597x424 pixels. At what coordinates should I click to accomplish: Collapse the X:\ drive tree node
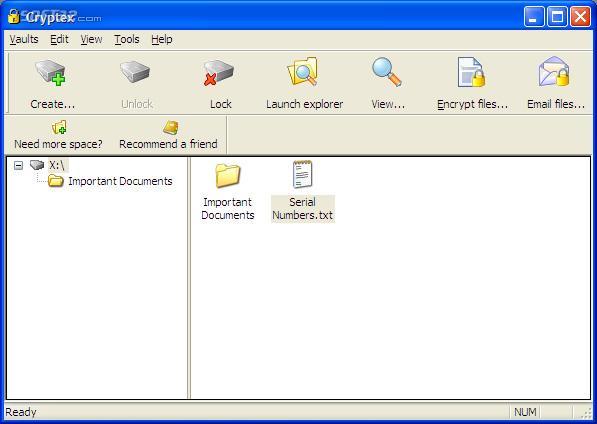(18, 165)
